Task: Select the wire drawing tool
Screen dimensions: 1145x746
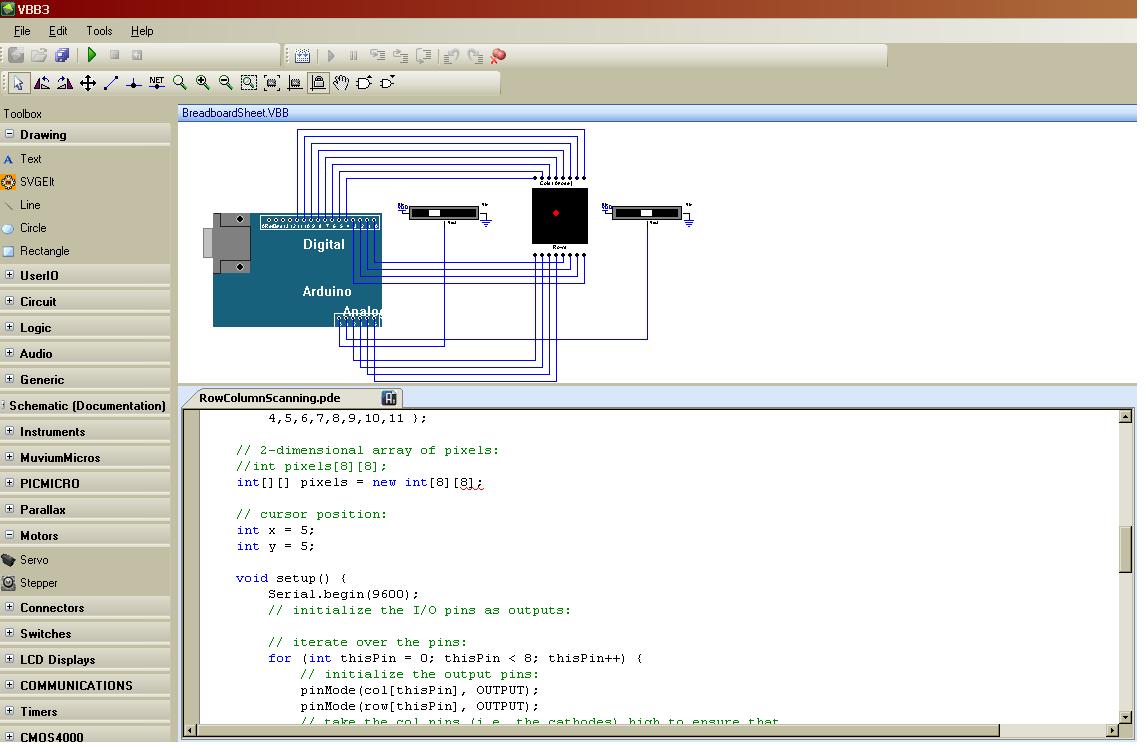Action: point(111,83)
